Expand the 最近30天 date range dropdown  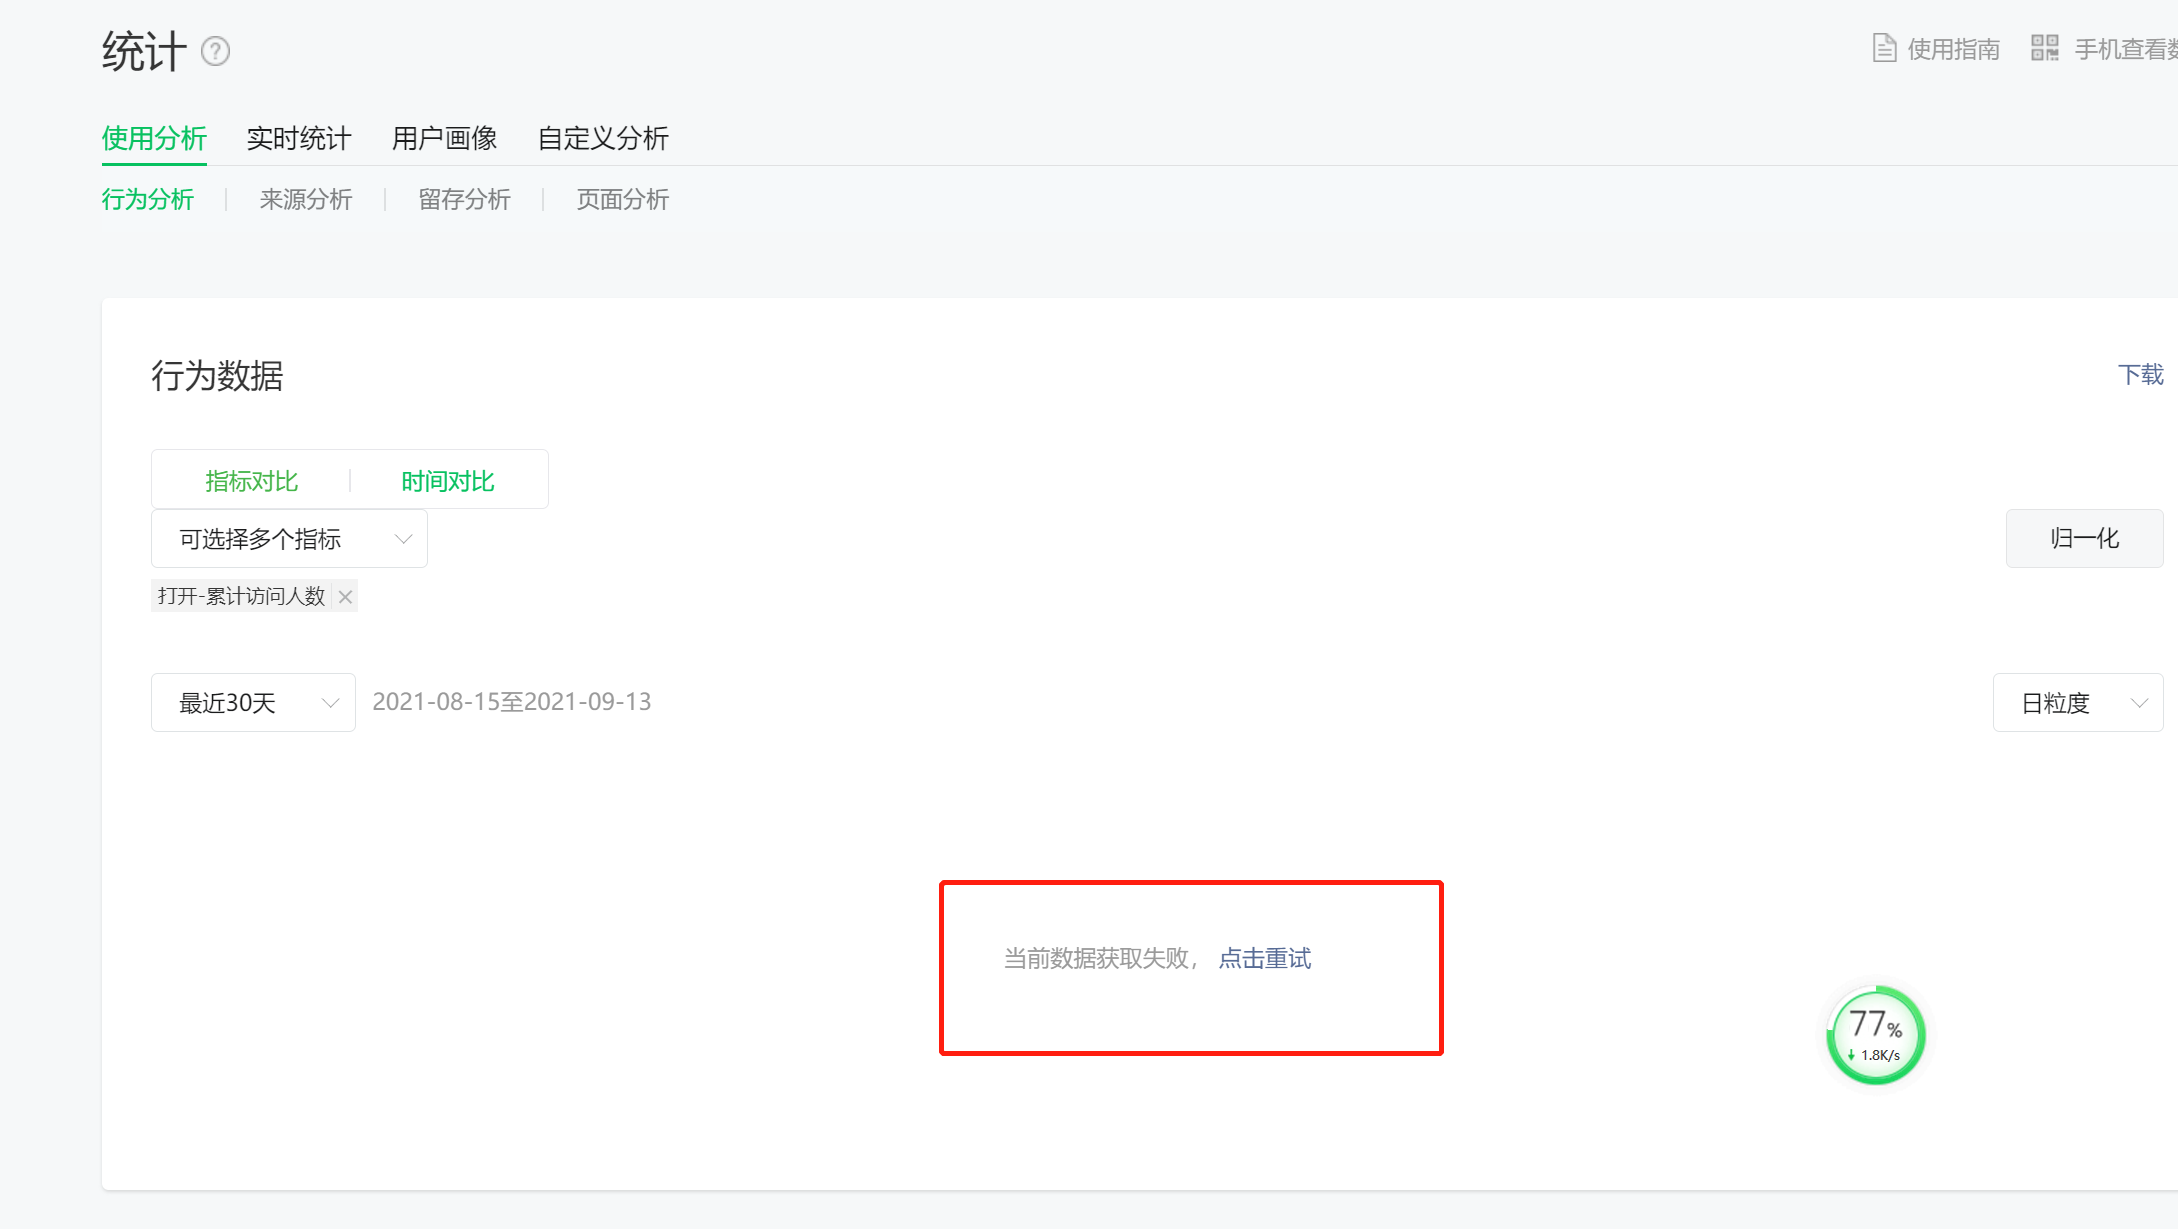pyautogui.click(x=253, y=703)
